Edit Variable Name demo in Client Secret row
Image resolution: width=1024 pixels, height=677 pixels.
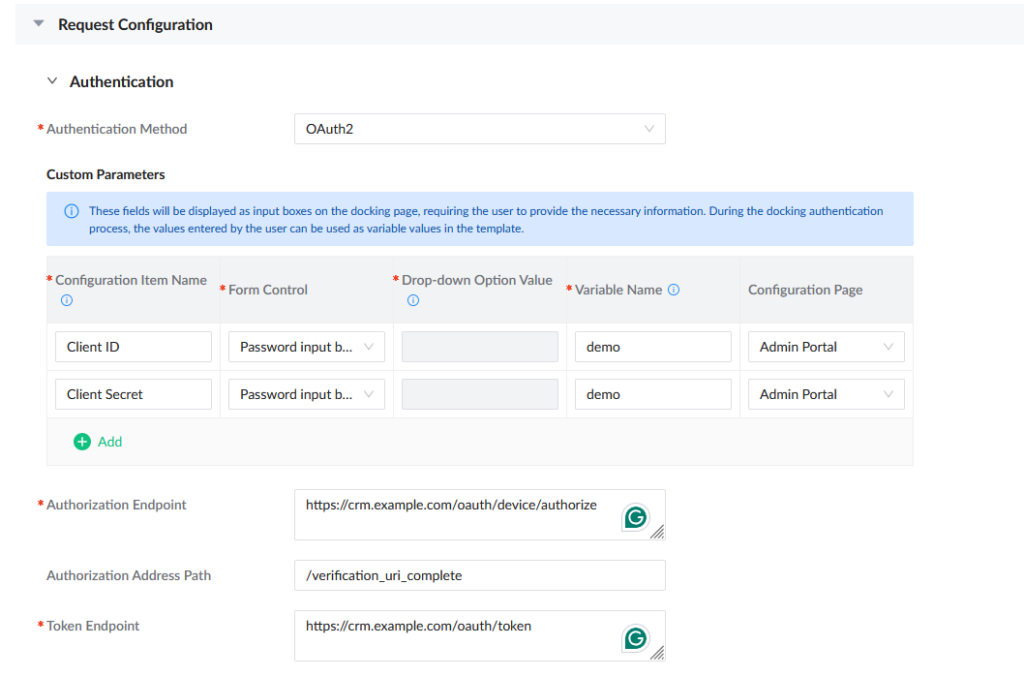coord(652,394)
